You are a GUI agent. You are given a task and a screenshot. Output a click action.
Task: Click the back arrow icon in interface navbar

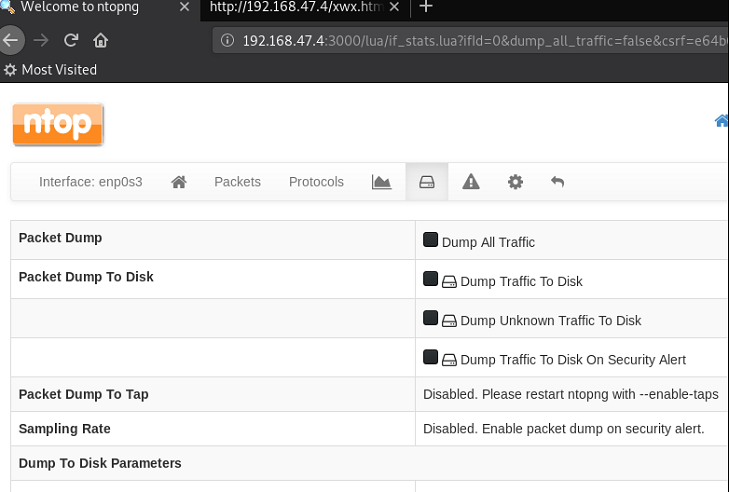click(x=557, y=182)
